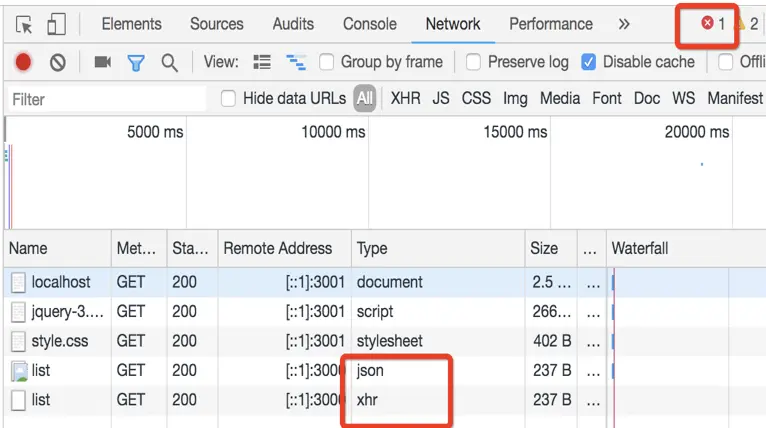
Task: Uncheck Disable cache checkbox
Action: click(x=588, y=62)
